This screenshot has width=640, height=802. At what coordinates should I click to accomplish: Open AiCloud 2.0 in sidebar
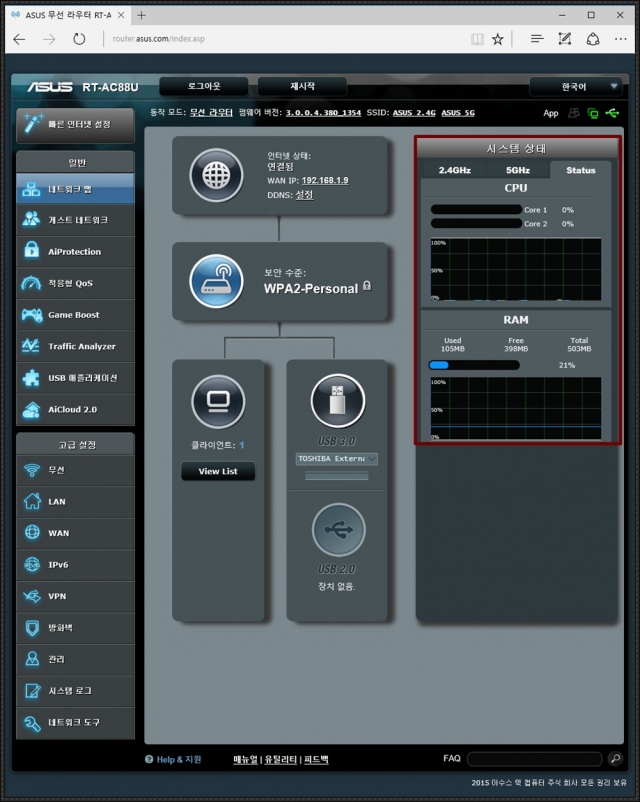coord(75,409)
